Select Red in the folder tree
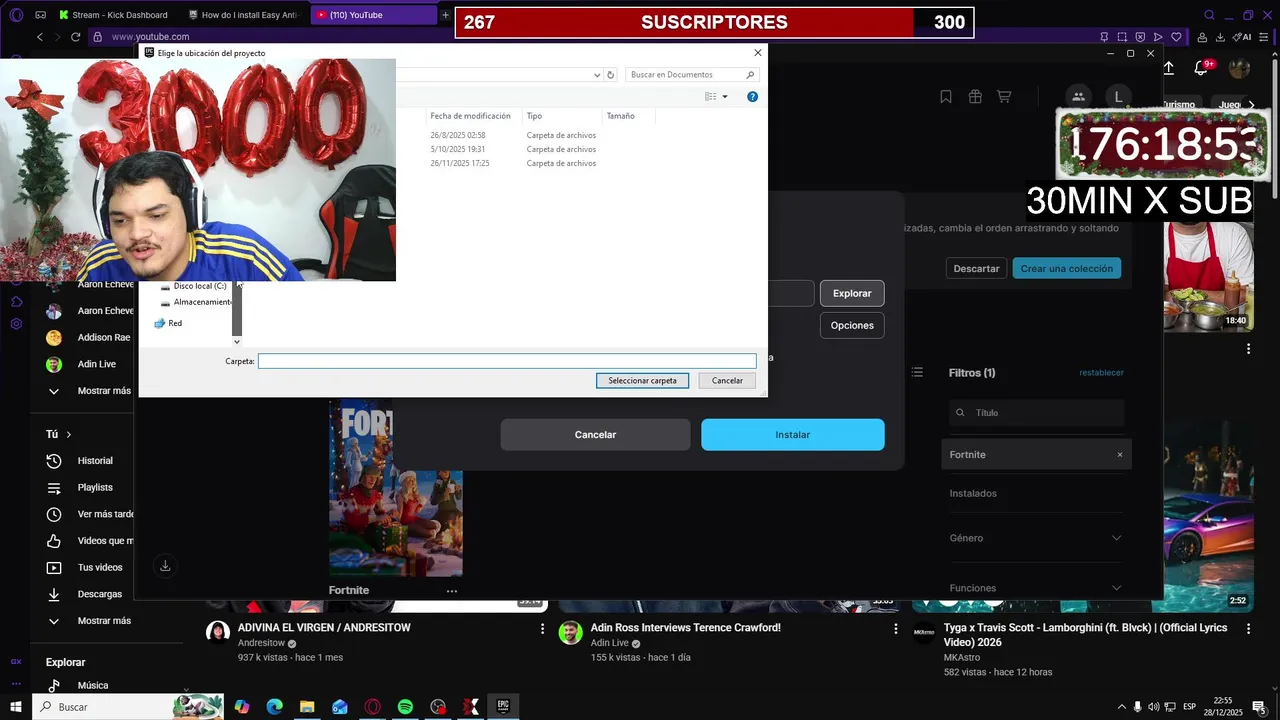Image resolution: width=1280 pixels, height=720 pixels. pyautogui.click(x=168, y=324)
